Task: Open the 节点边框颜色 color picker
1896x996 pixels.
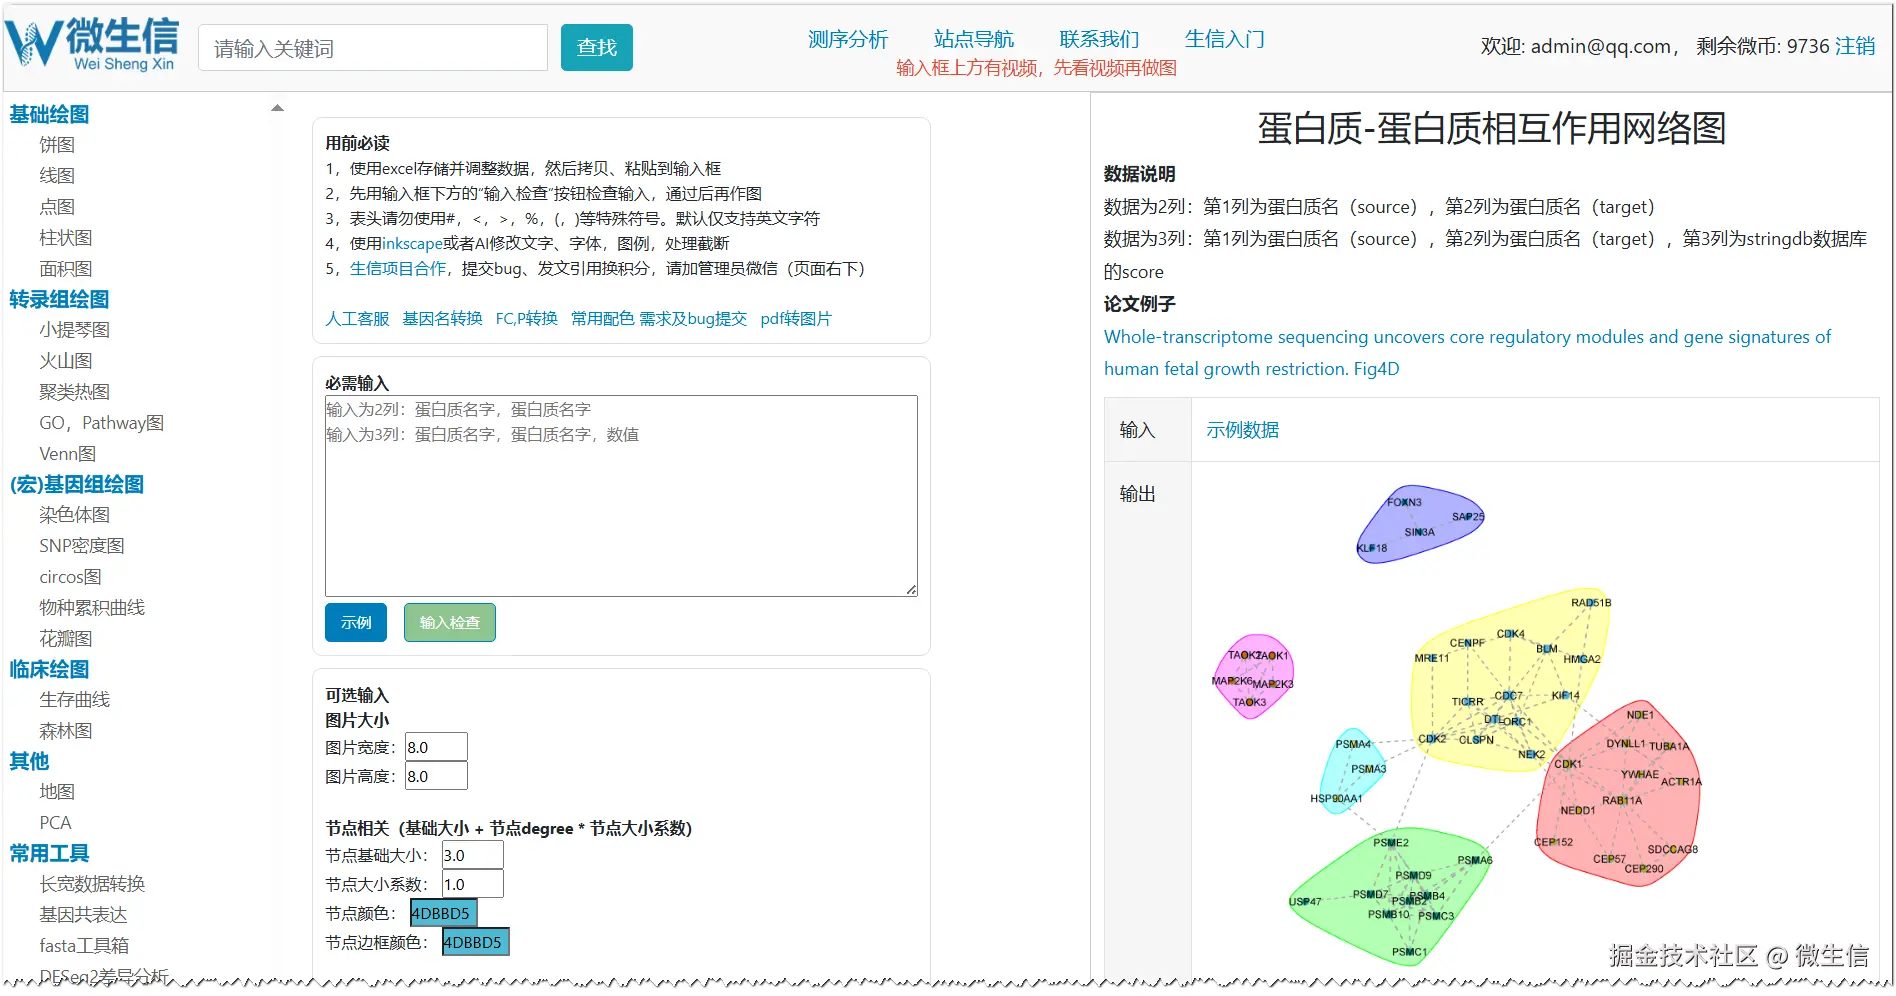Action: [x=476, y=942]
